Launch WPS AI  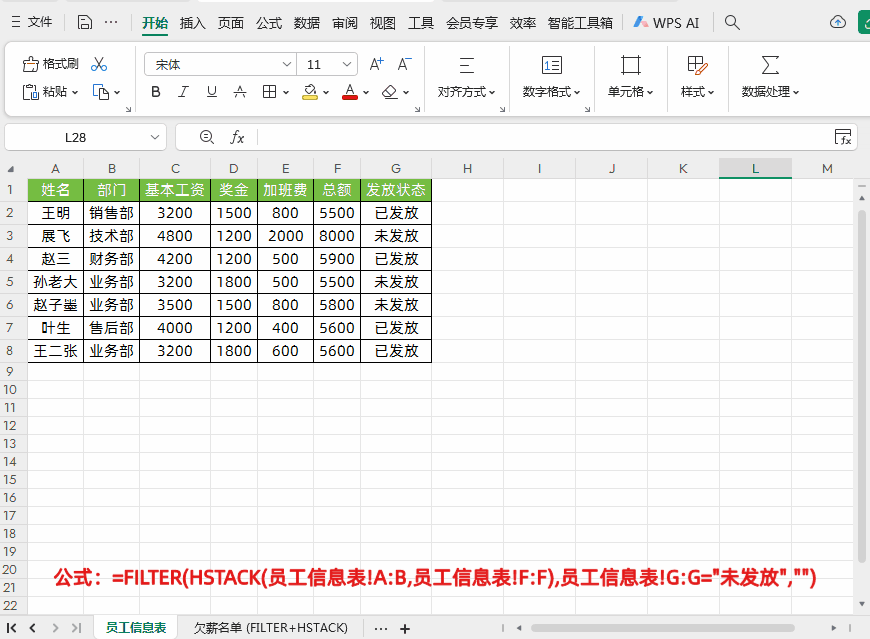pos(666,23)
